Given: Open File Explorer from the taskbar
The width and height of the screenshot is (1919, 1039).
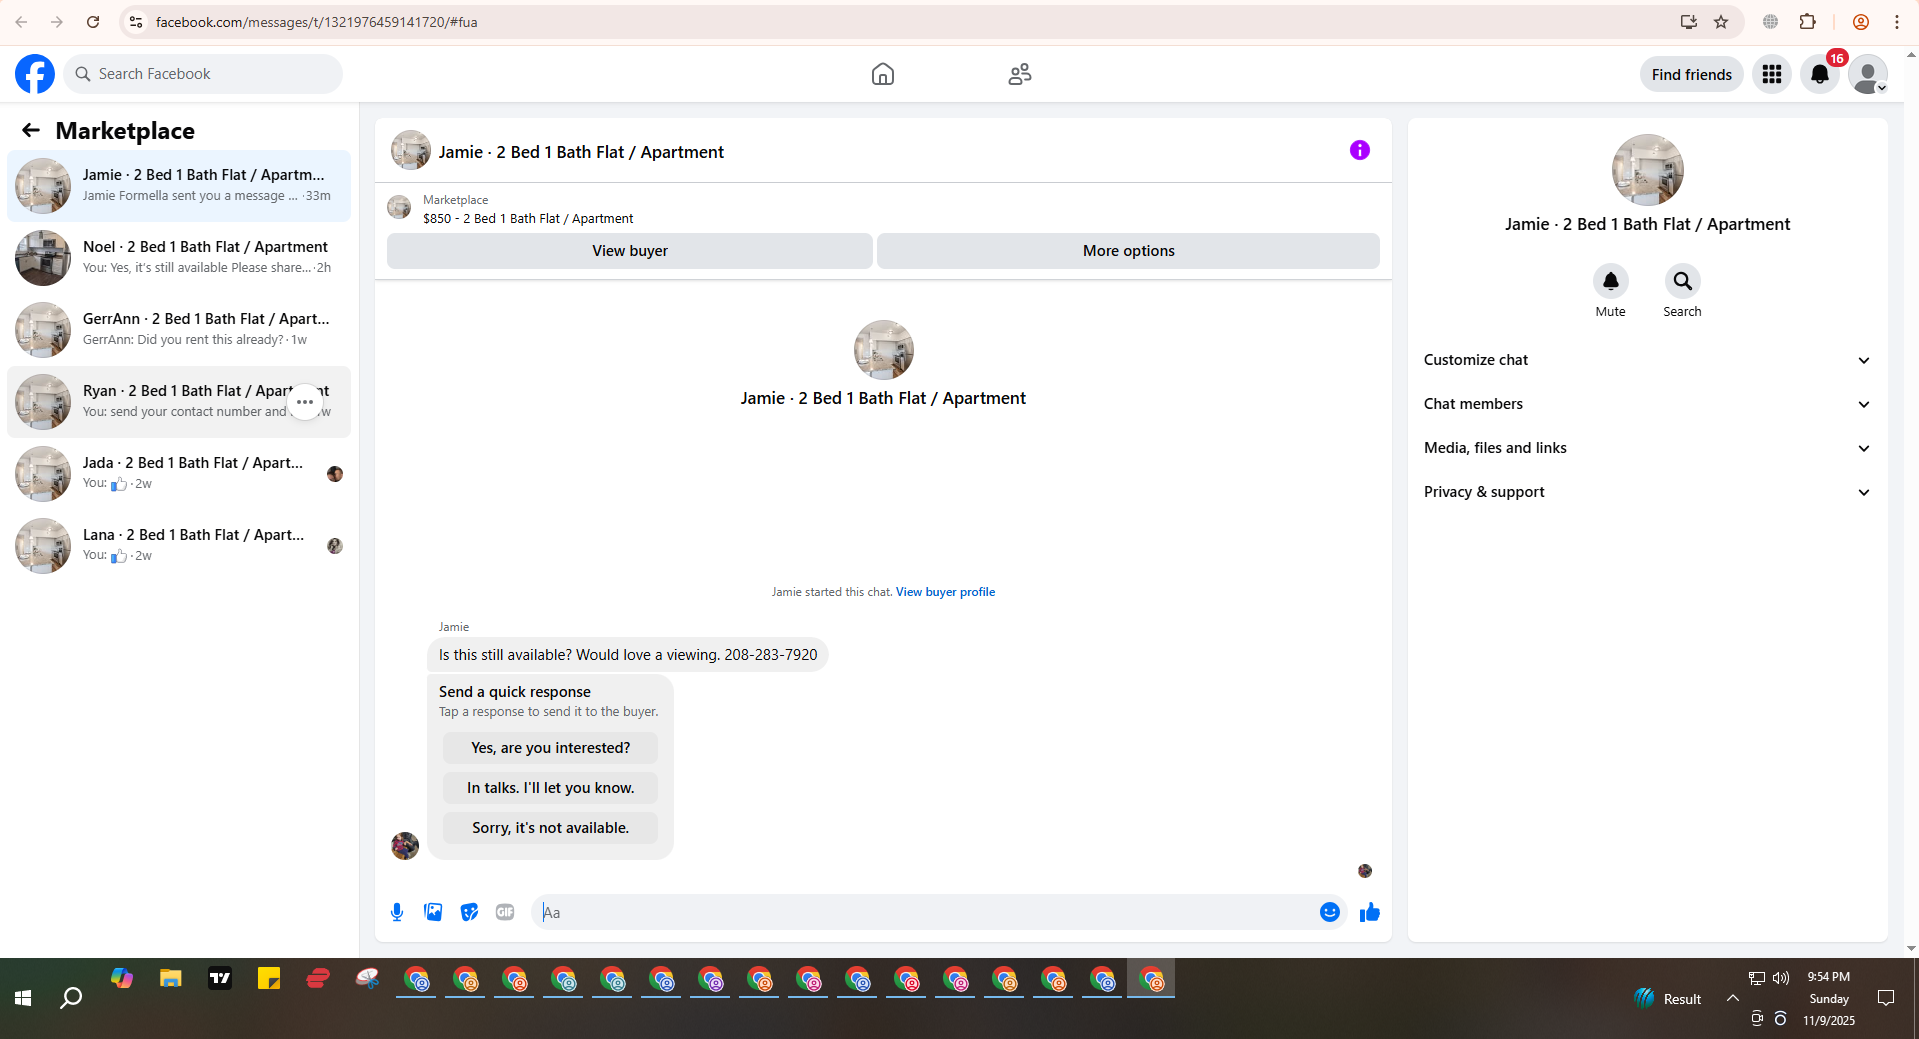Looking at the screenshot, I should [x=171, y=979].
